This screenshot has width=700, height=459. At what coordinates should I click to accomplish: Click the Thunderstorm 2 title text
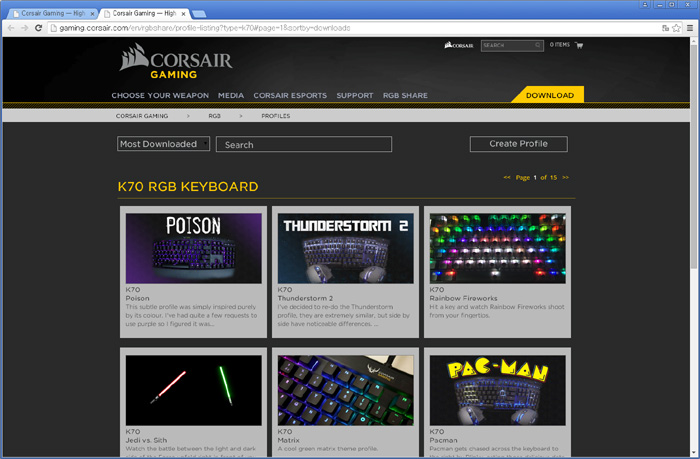click(x=305, y=298)
